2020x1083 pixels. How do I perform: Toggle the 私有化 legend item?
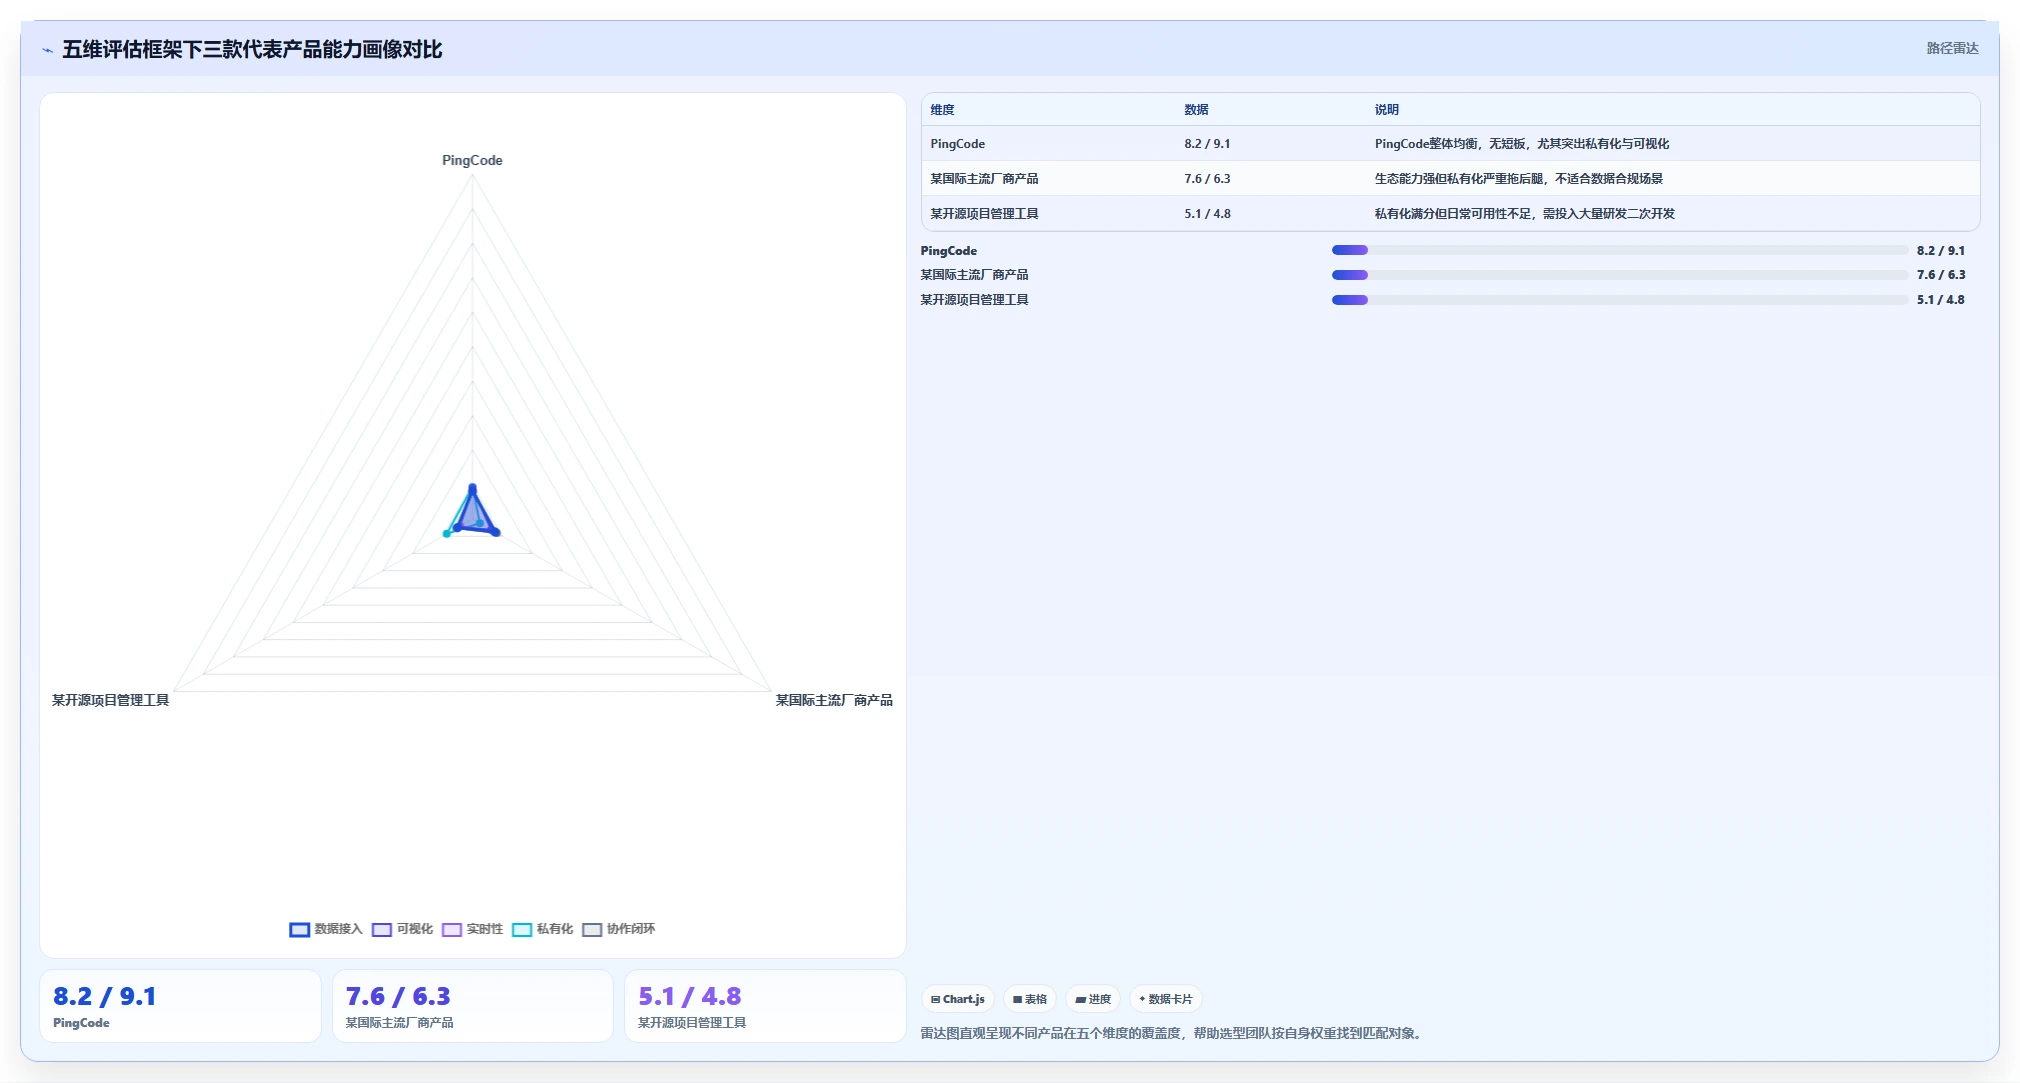(542, 929)
